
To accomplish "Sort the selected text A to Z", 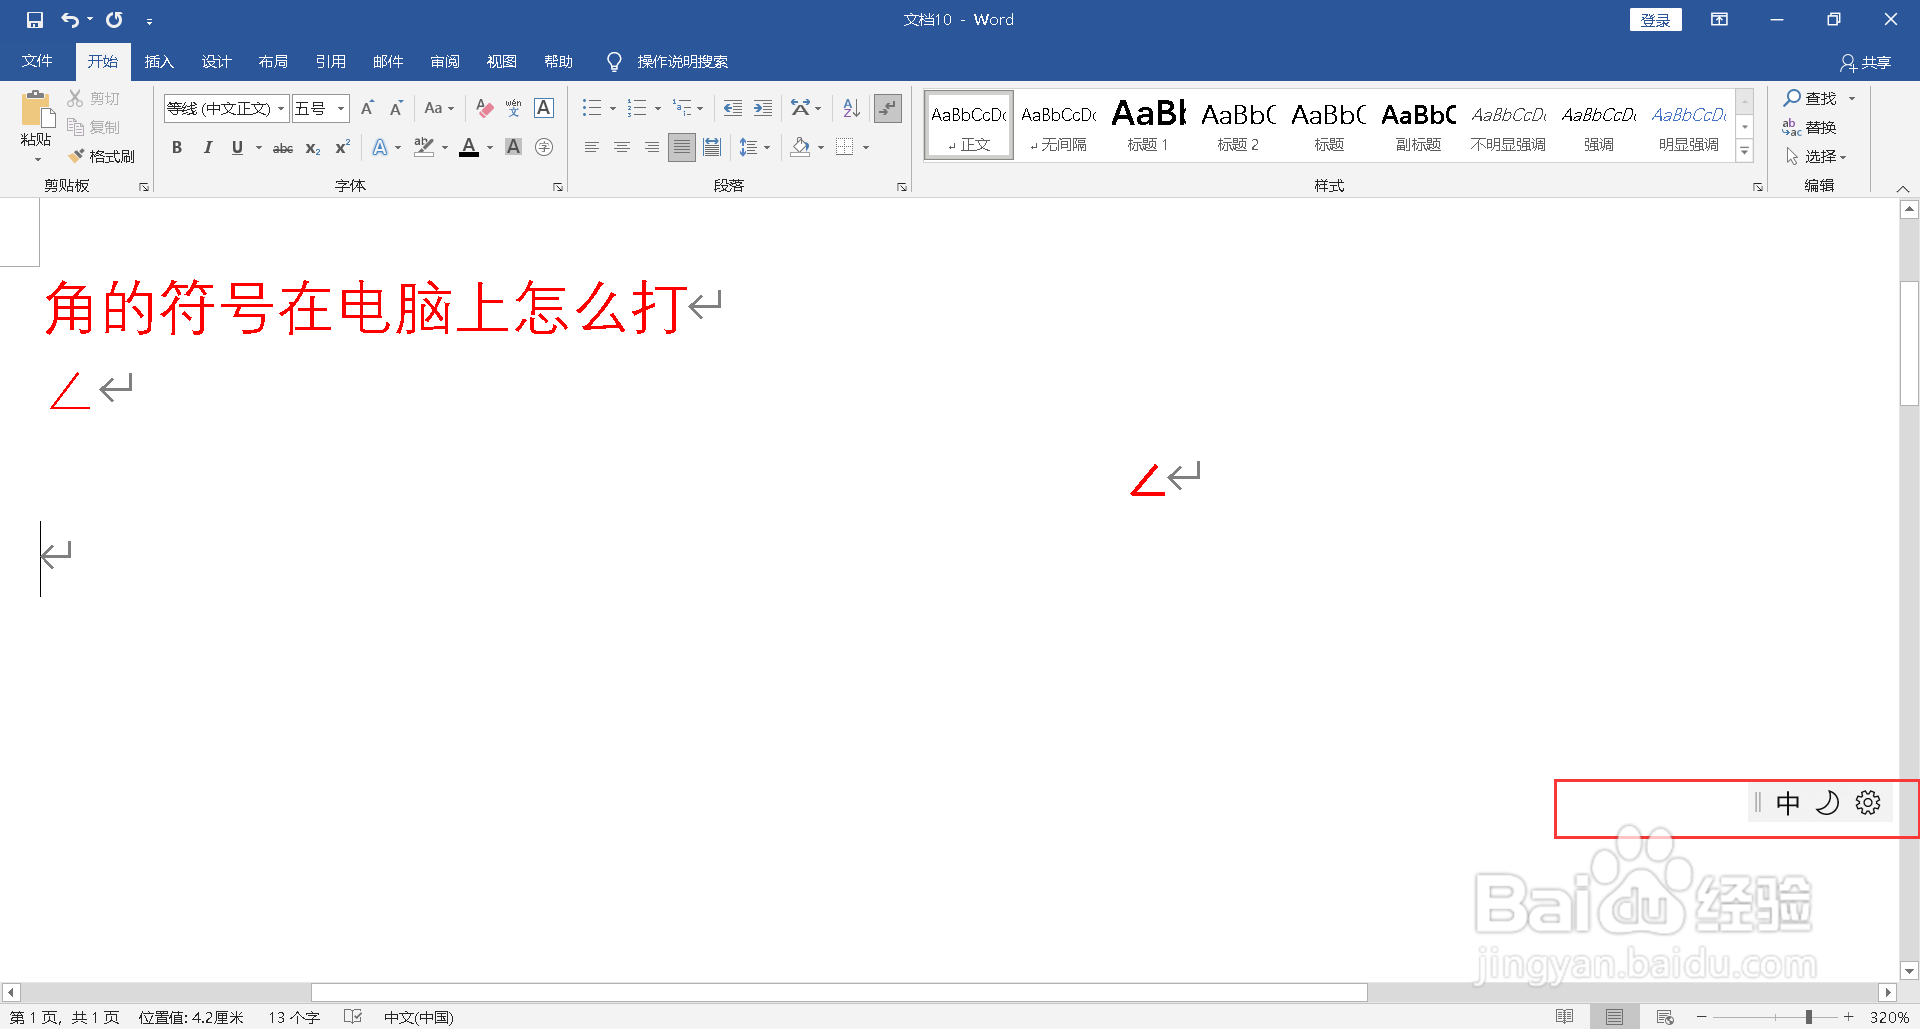I will [x=852, y=108].
